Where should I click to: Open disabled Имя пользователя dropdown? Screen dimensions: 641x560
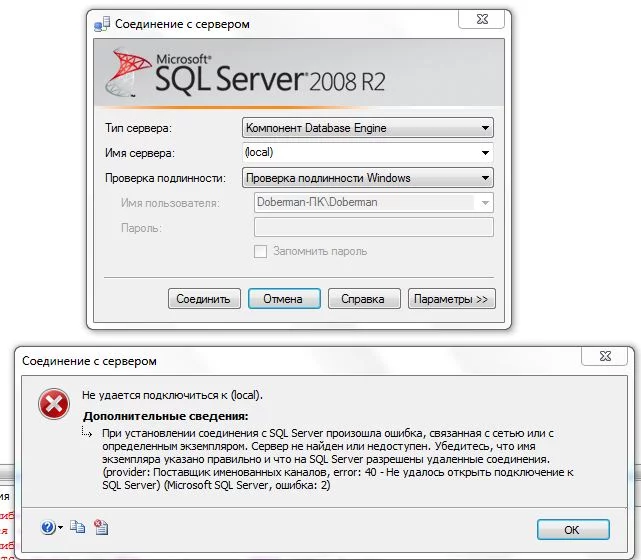485,203
